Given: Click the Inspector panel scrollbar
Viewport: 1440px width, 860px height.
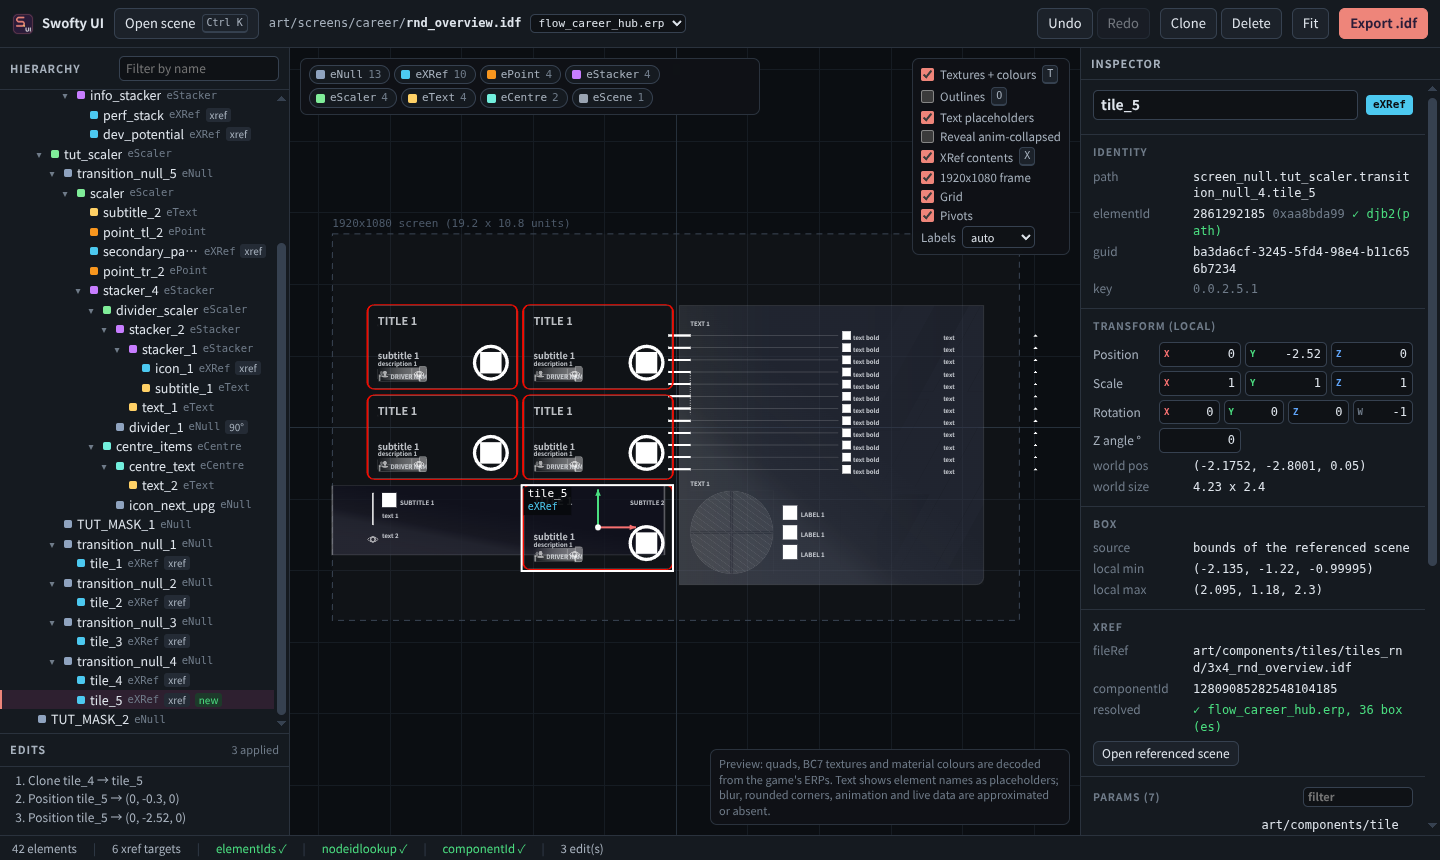Looking at the screenshot, I should [x=1433, y=330].
